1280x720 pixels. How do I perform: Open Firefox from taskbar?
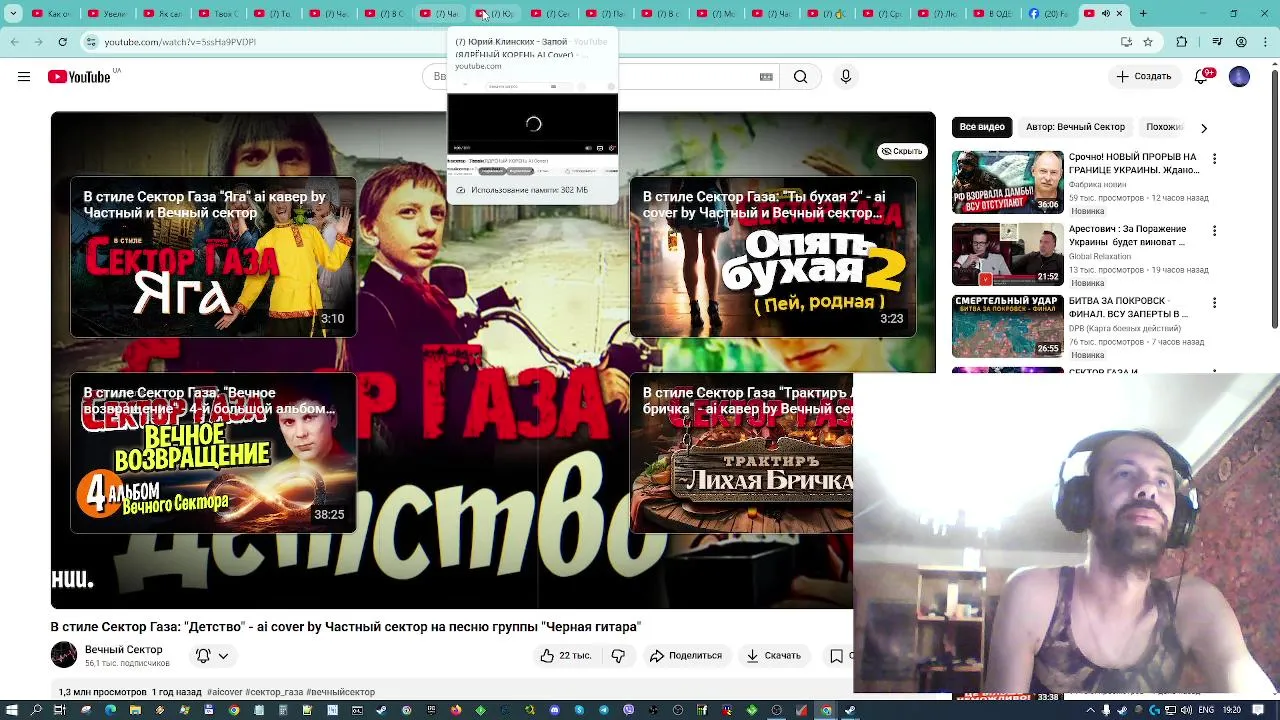tap(455, 710)
